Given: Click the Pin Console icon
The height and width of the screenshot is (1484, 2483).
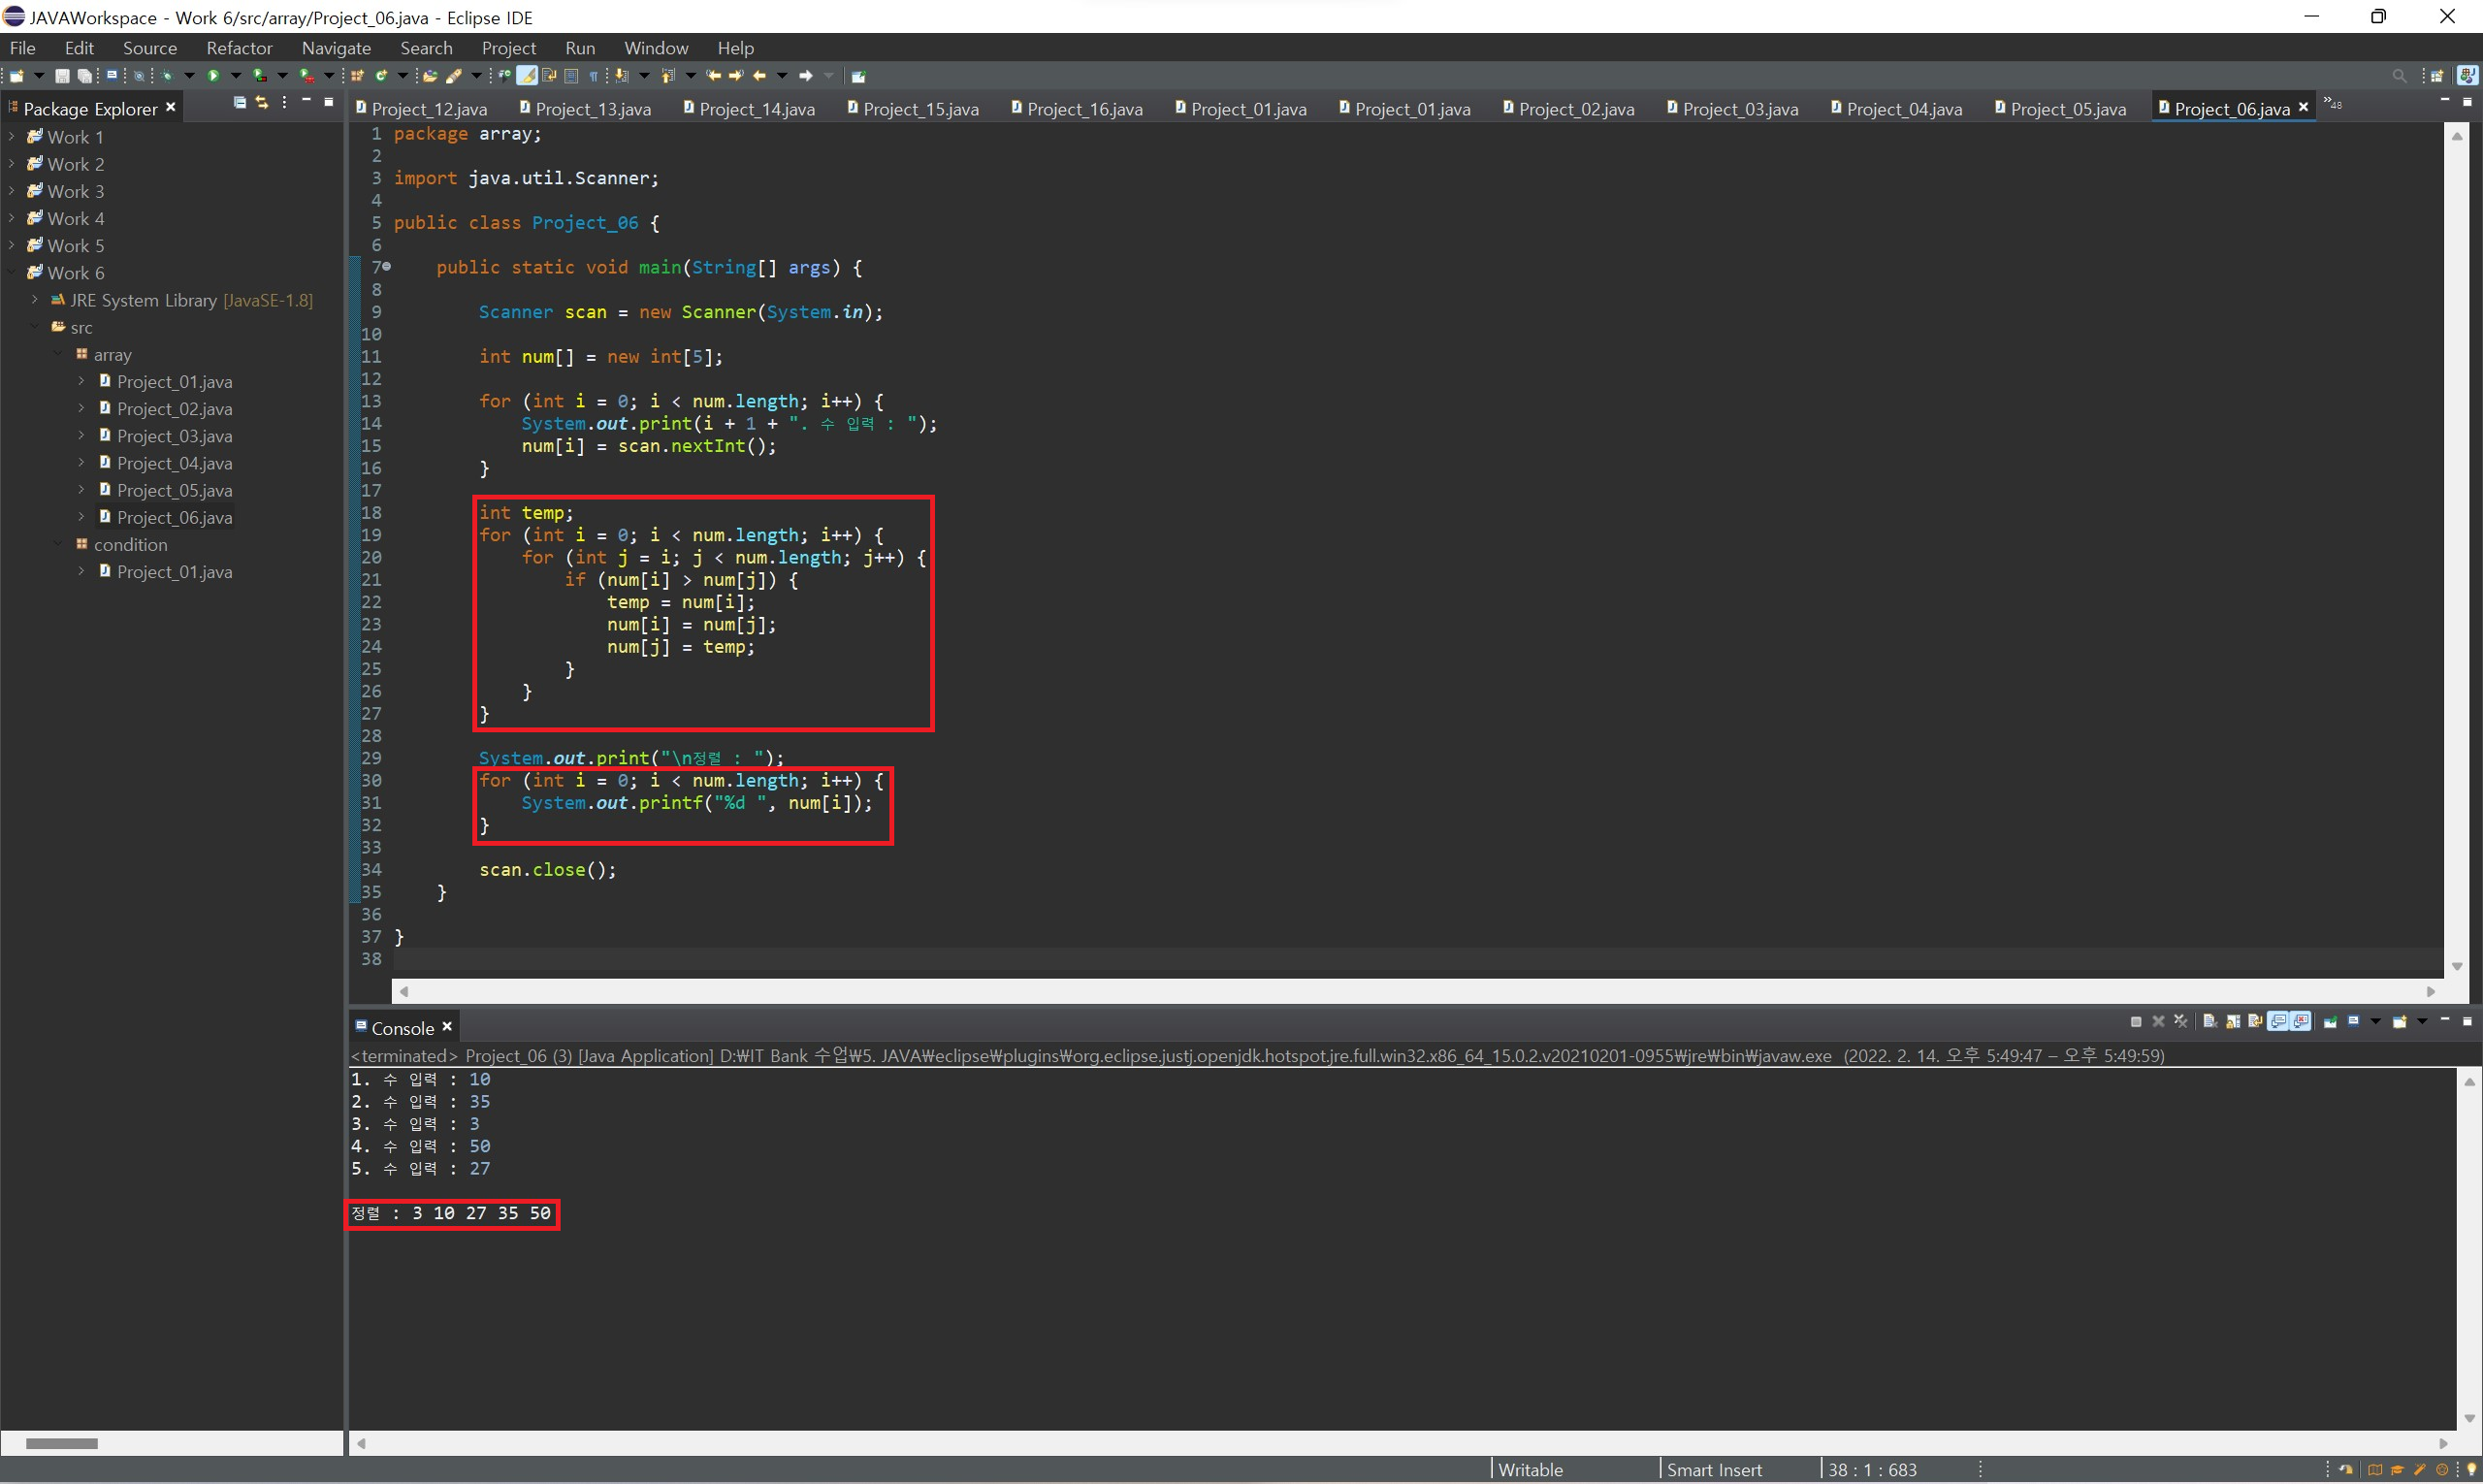Looking at the screenshot, I should [x=2330, y=1022].
